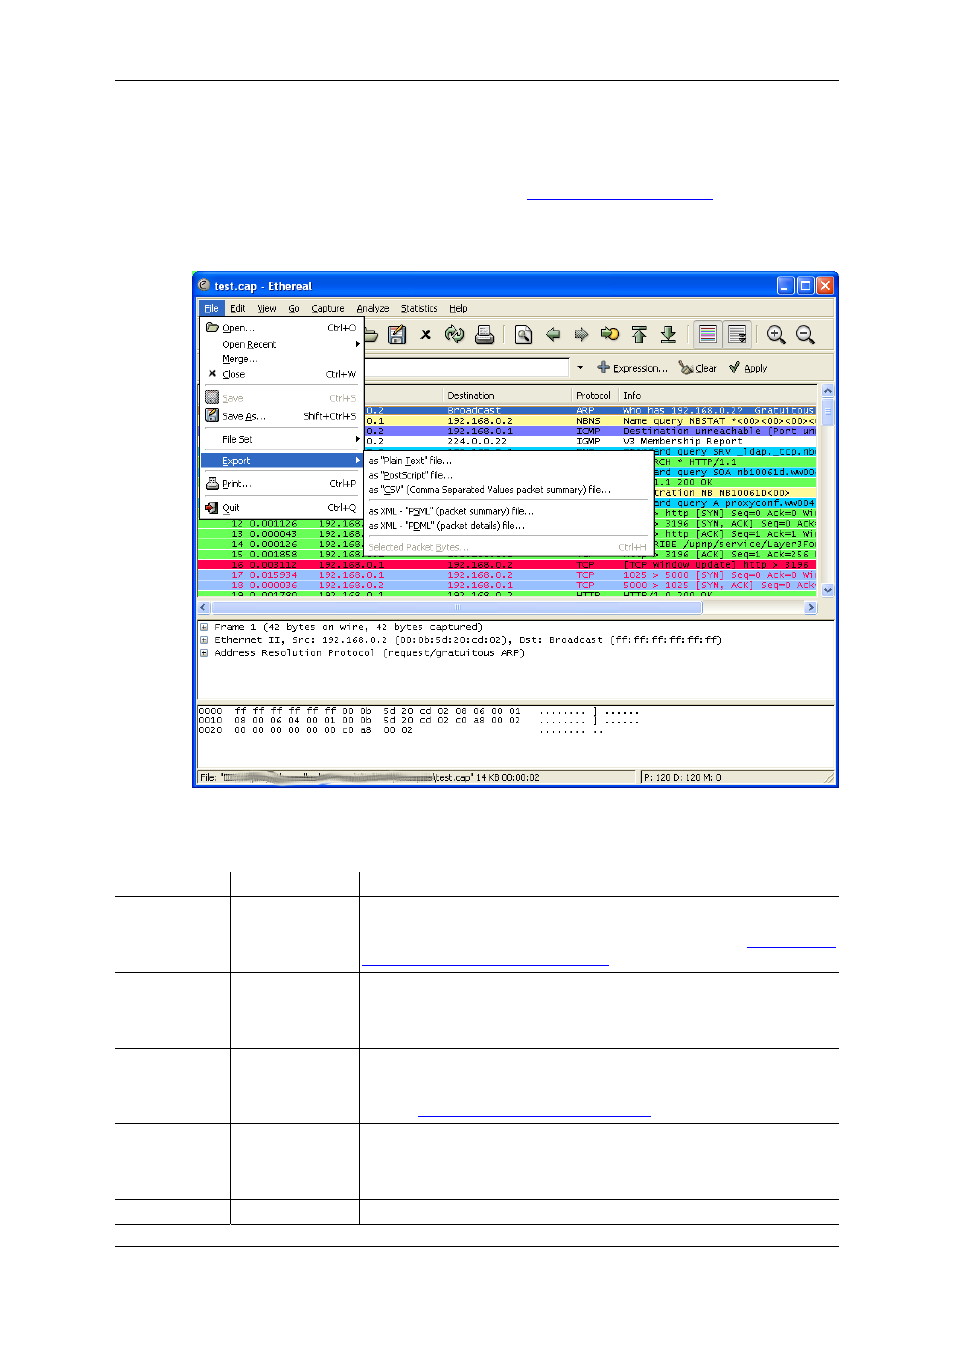954x1351 pixels.
Task: Choose Save As... from the File menu
Action: pyautogui.click(x=282, y=416)
